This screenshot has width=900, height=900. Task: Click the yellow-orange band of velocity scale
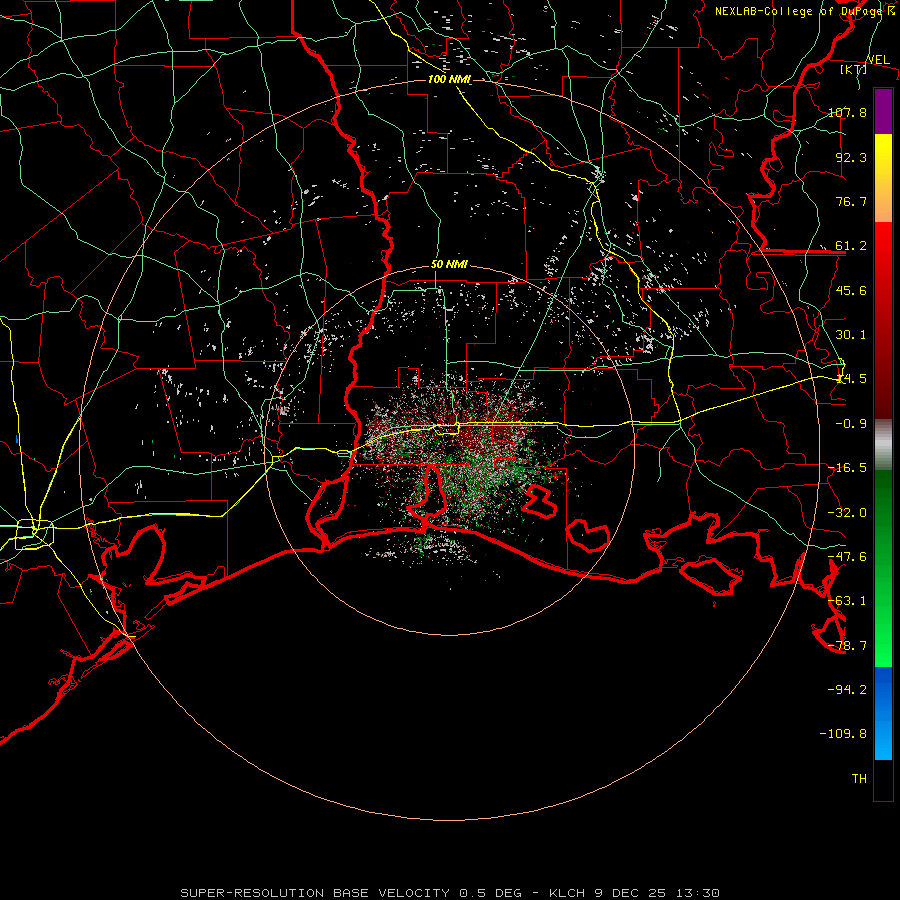[x=883, y=178]
